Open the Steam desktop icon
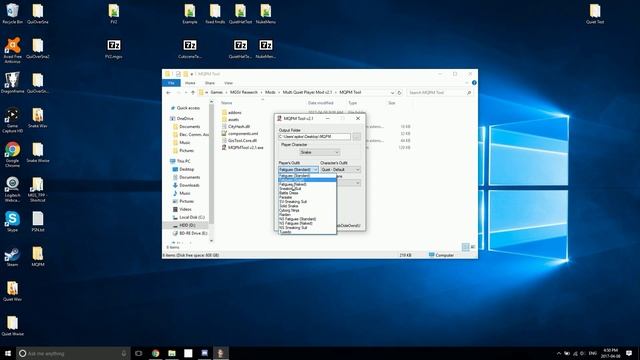Viewport: 640px width, 360px height. pyautogui.click(x=12, y=256)
